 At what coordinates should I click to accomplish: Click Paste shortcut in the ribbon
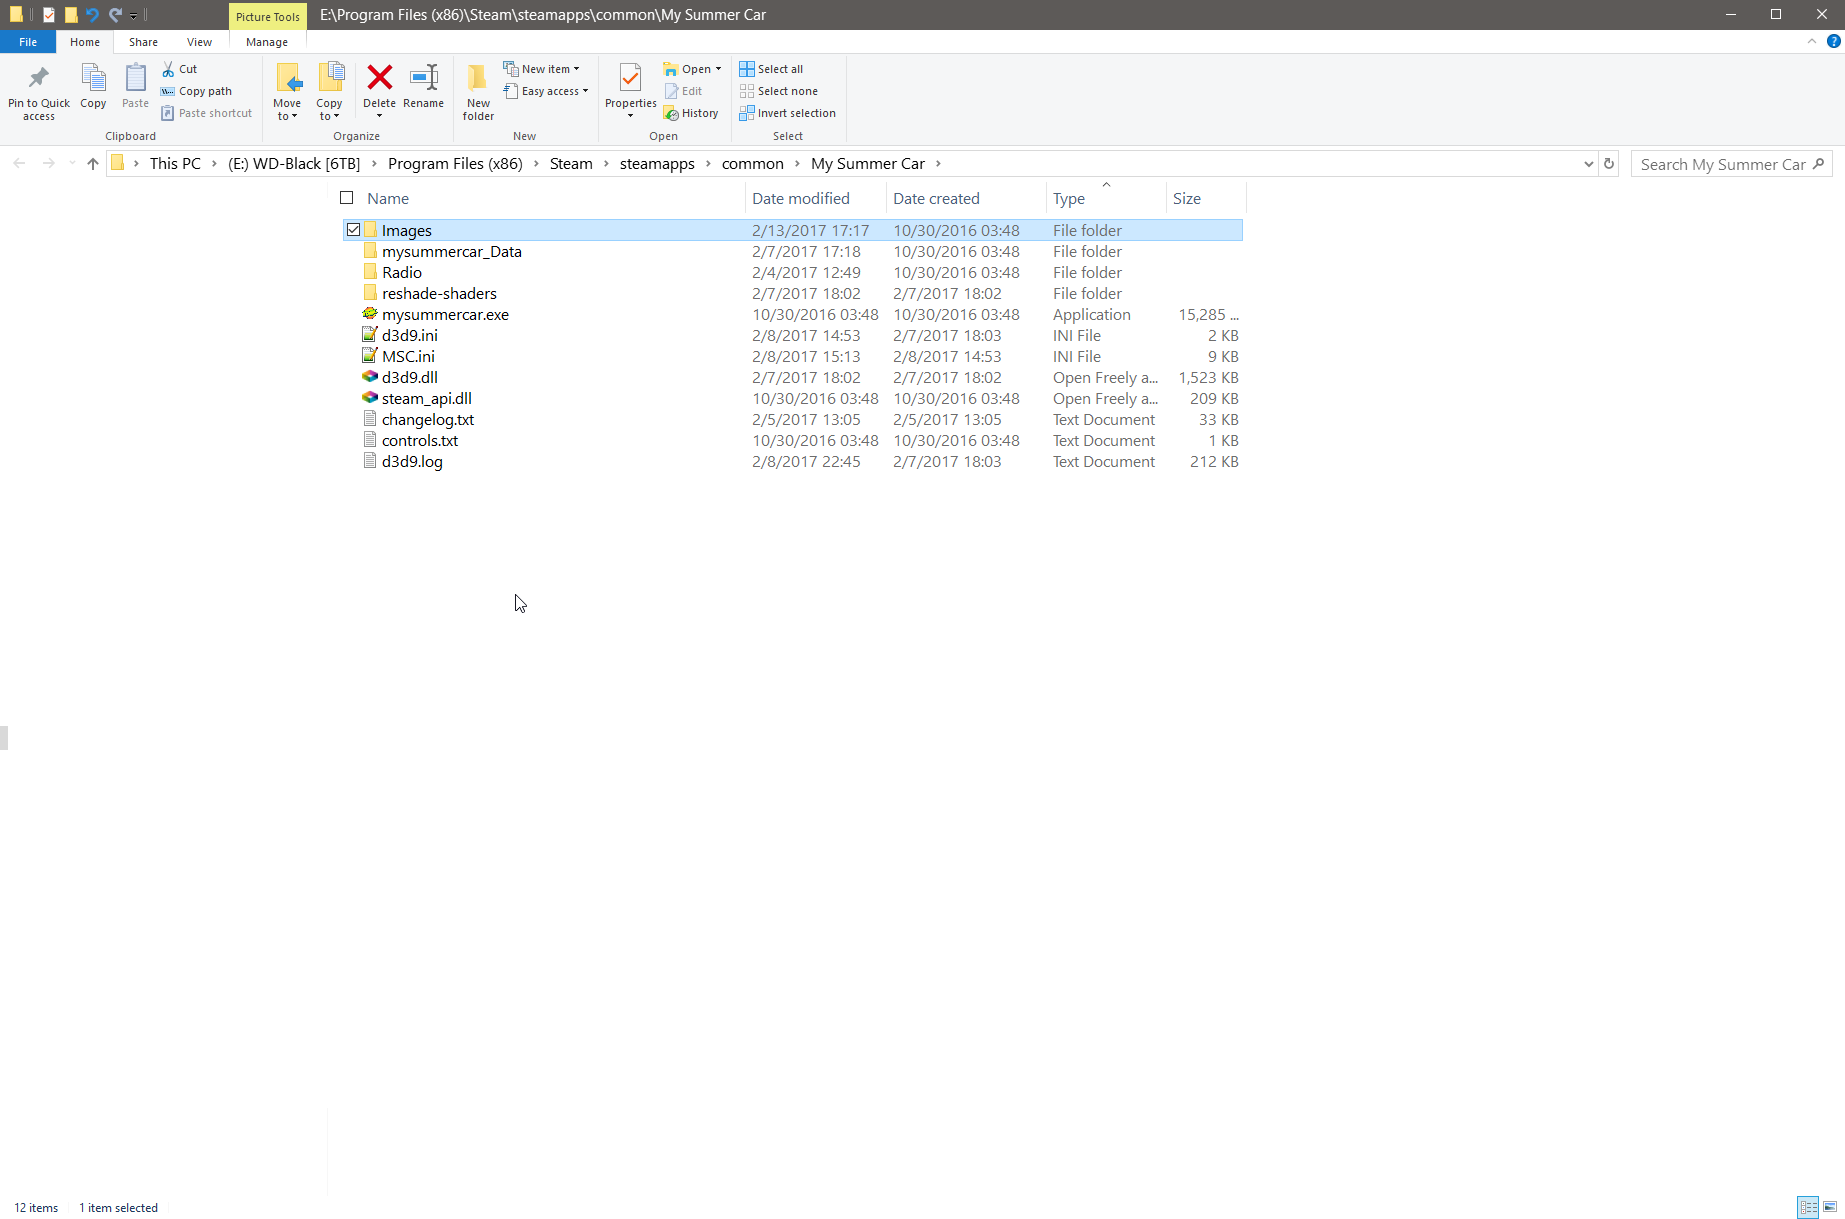(207, 113)
